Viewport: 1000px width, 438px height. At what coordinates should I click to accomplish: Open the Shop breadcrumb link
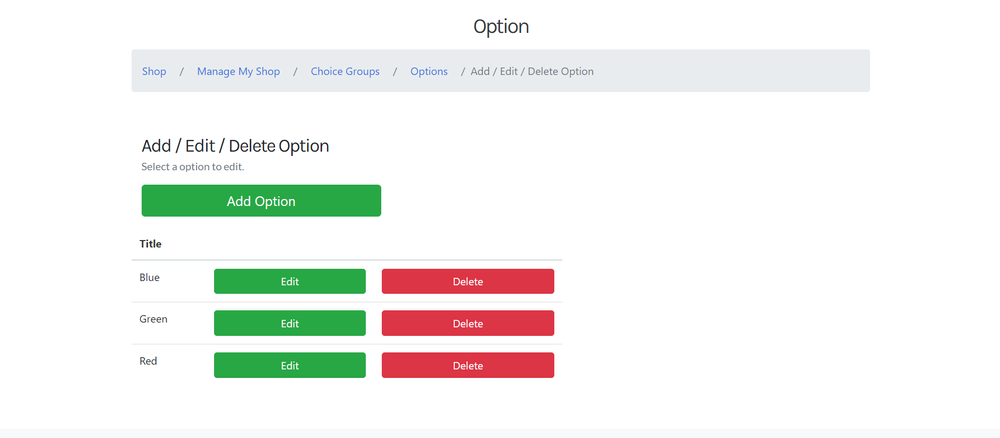(x=154, y=71)
